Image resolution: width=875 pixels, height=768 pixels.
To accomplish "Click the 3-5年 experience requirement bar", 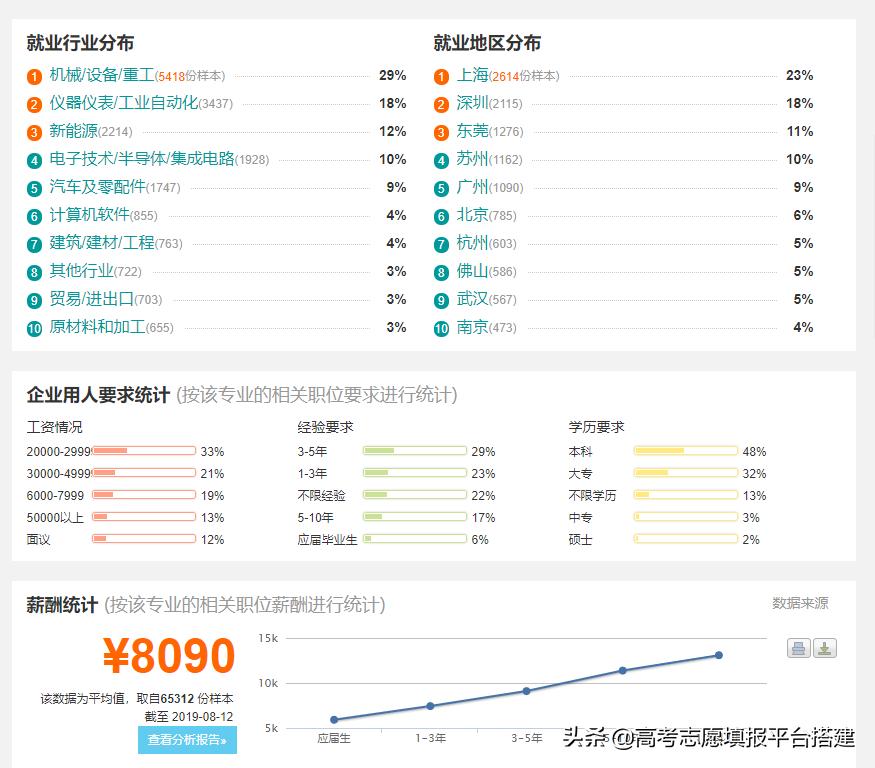I will pyautogui.click(x=415, y=451).
